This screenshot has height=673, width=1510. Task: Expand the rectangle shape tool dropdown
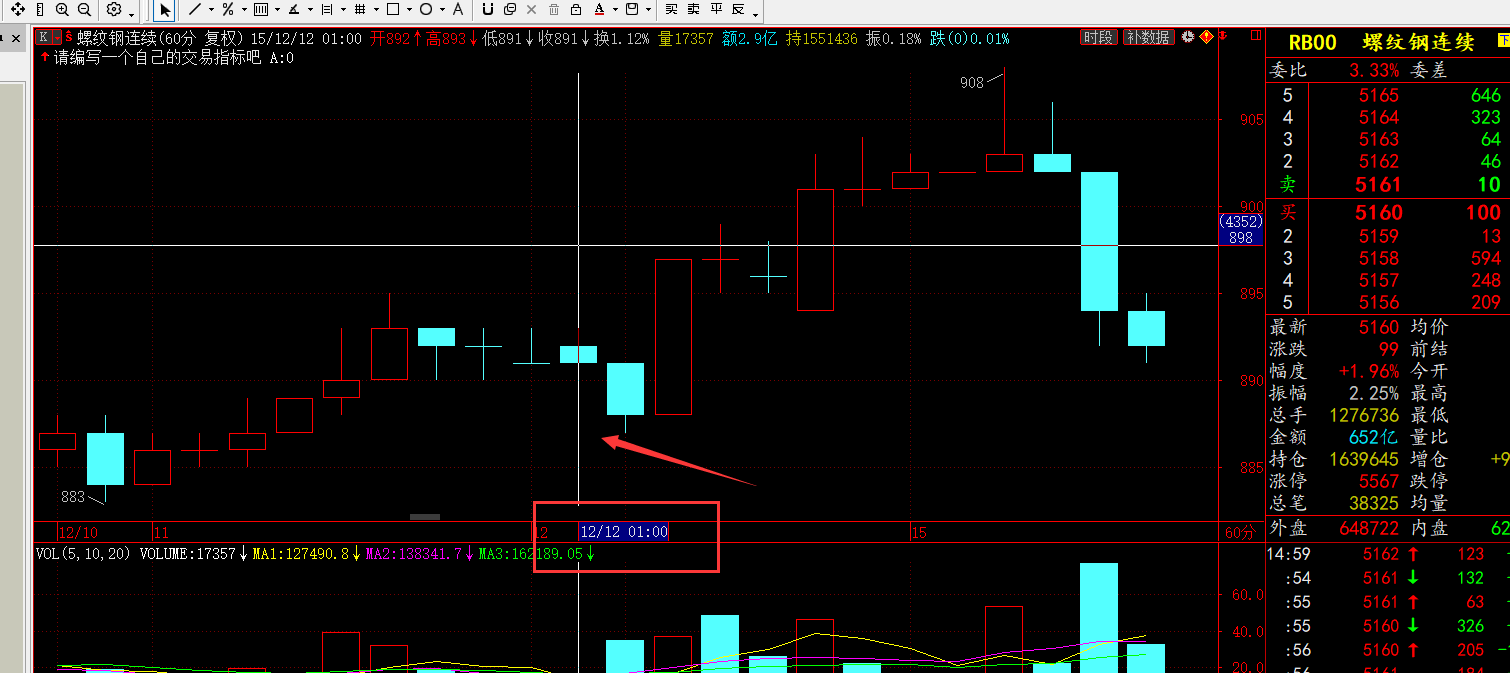coord(409,10)
